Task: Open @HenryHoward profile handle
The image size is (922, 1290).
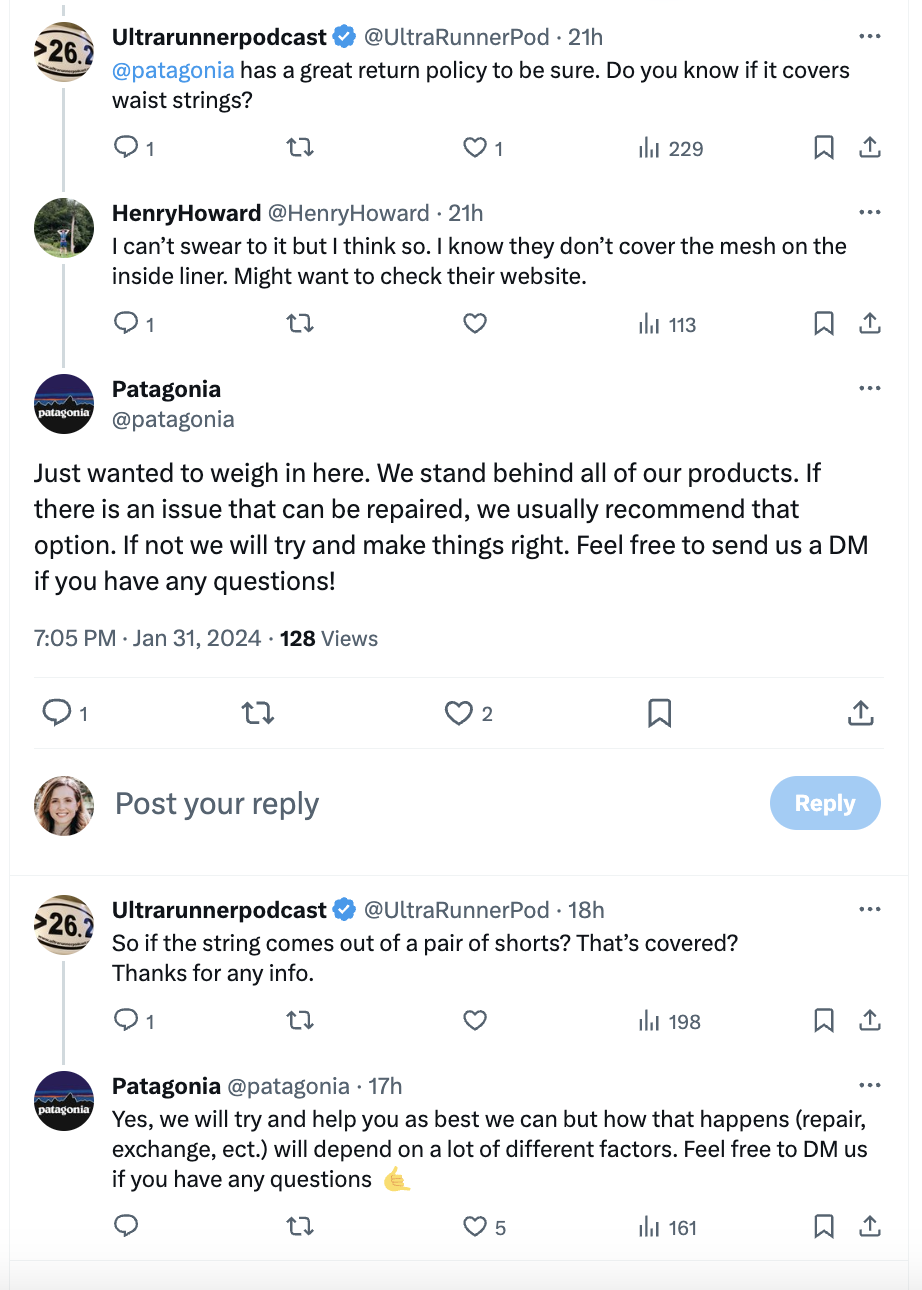Action: click(348, 213)
